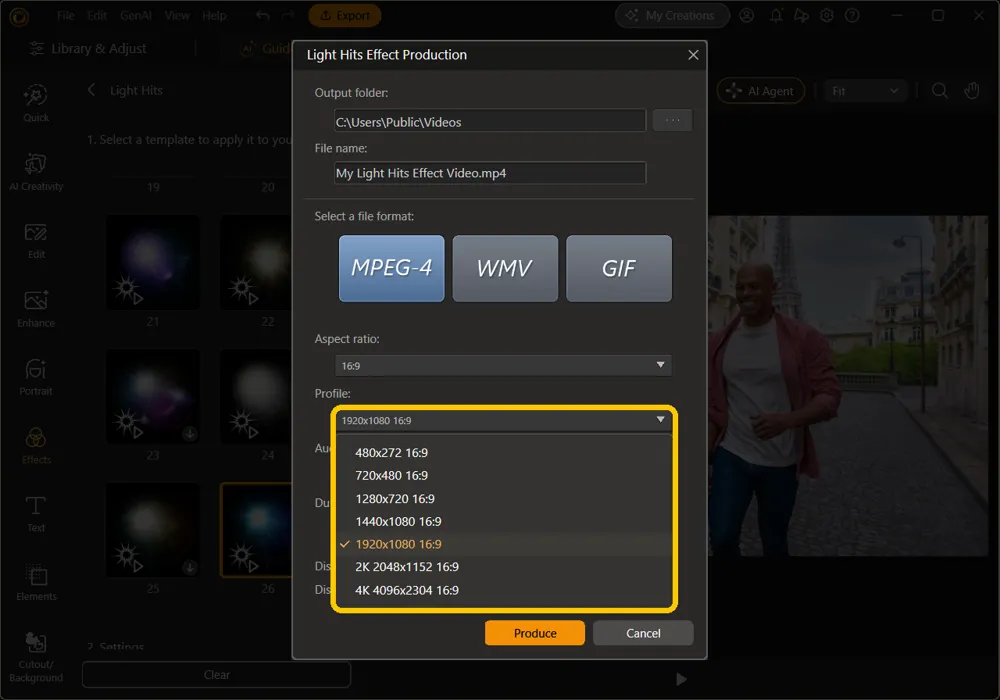Screen dimensions: 1000x700
Task: Open the Quick tool in sidebar
Action: 36,103
